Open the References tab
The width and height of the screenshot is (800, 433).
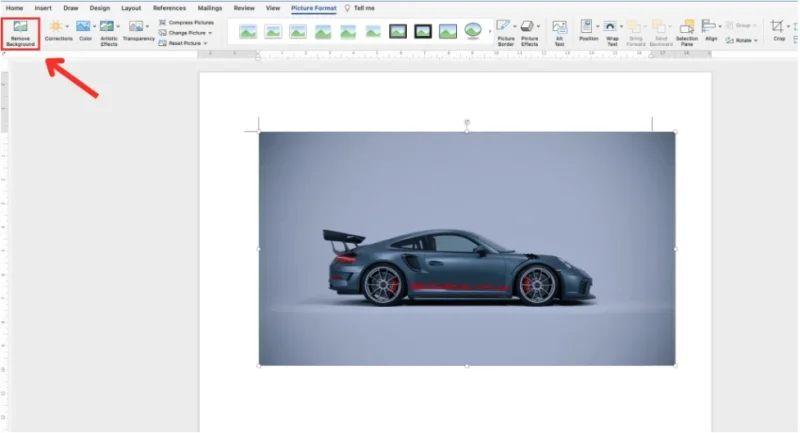coord(169,8)
